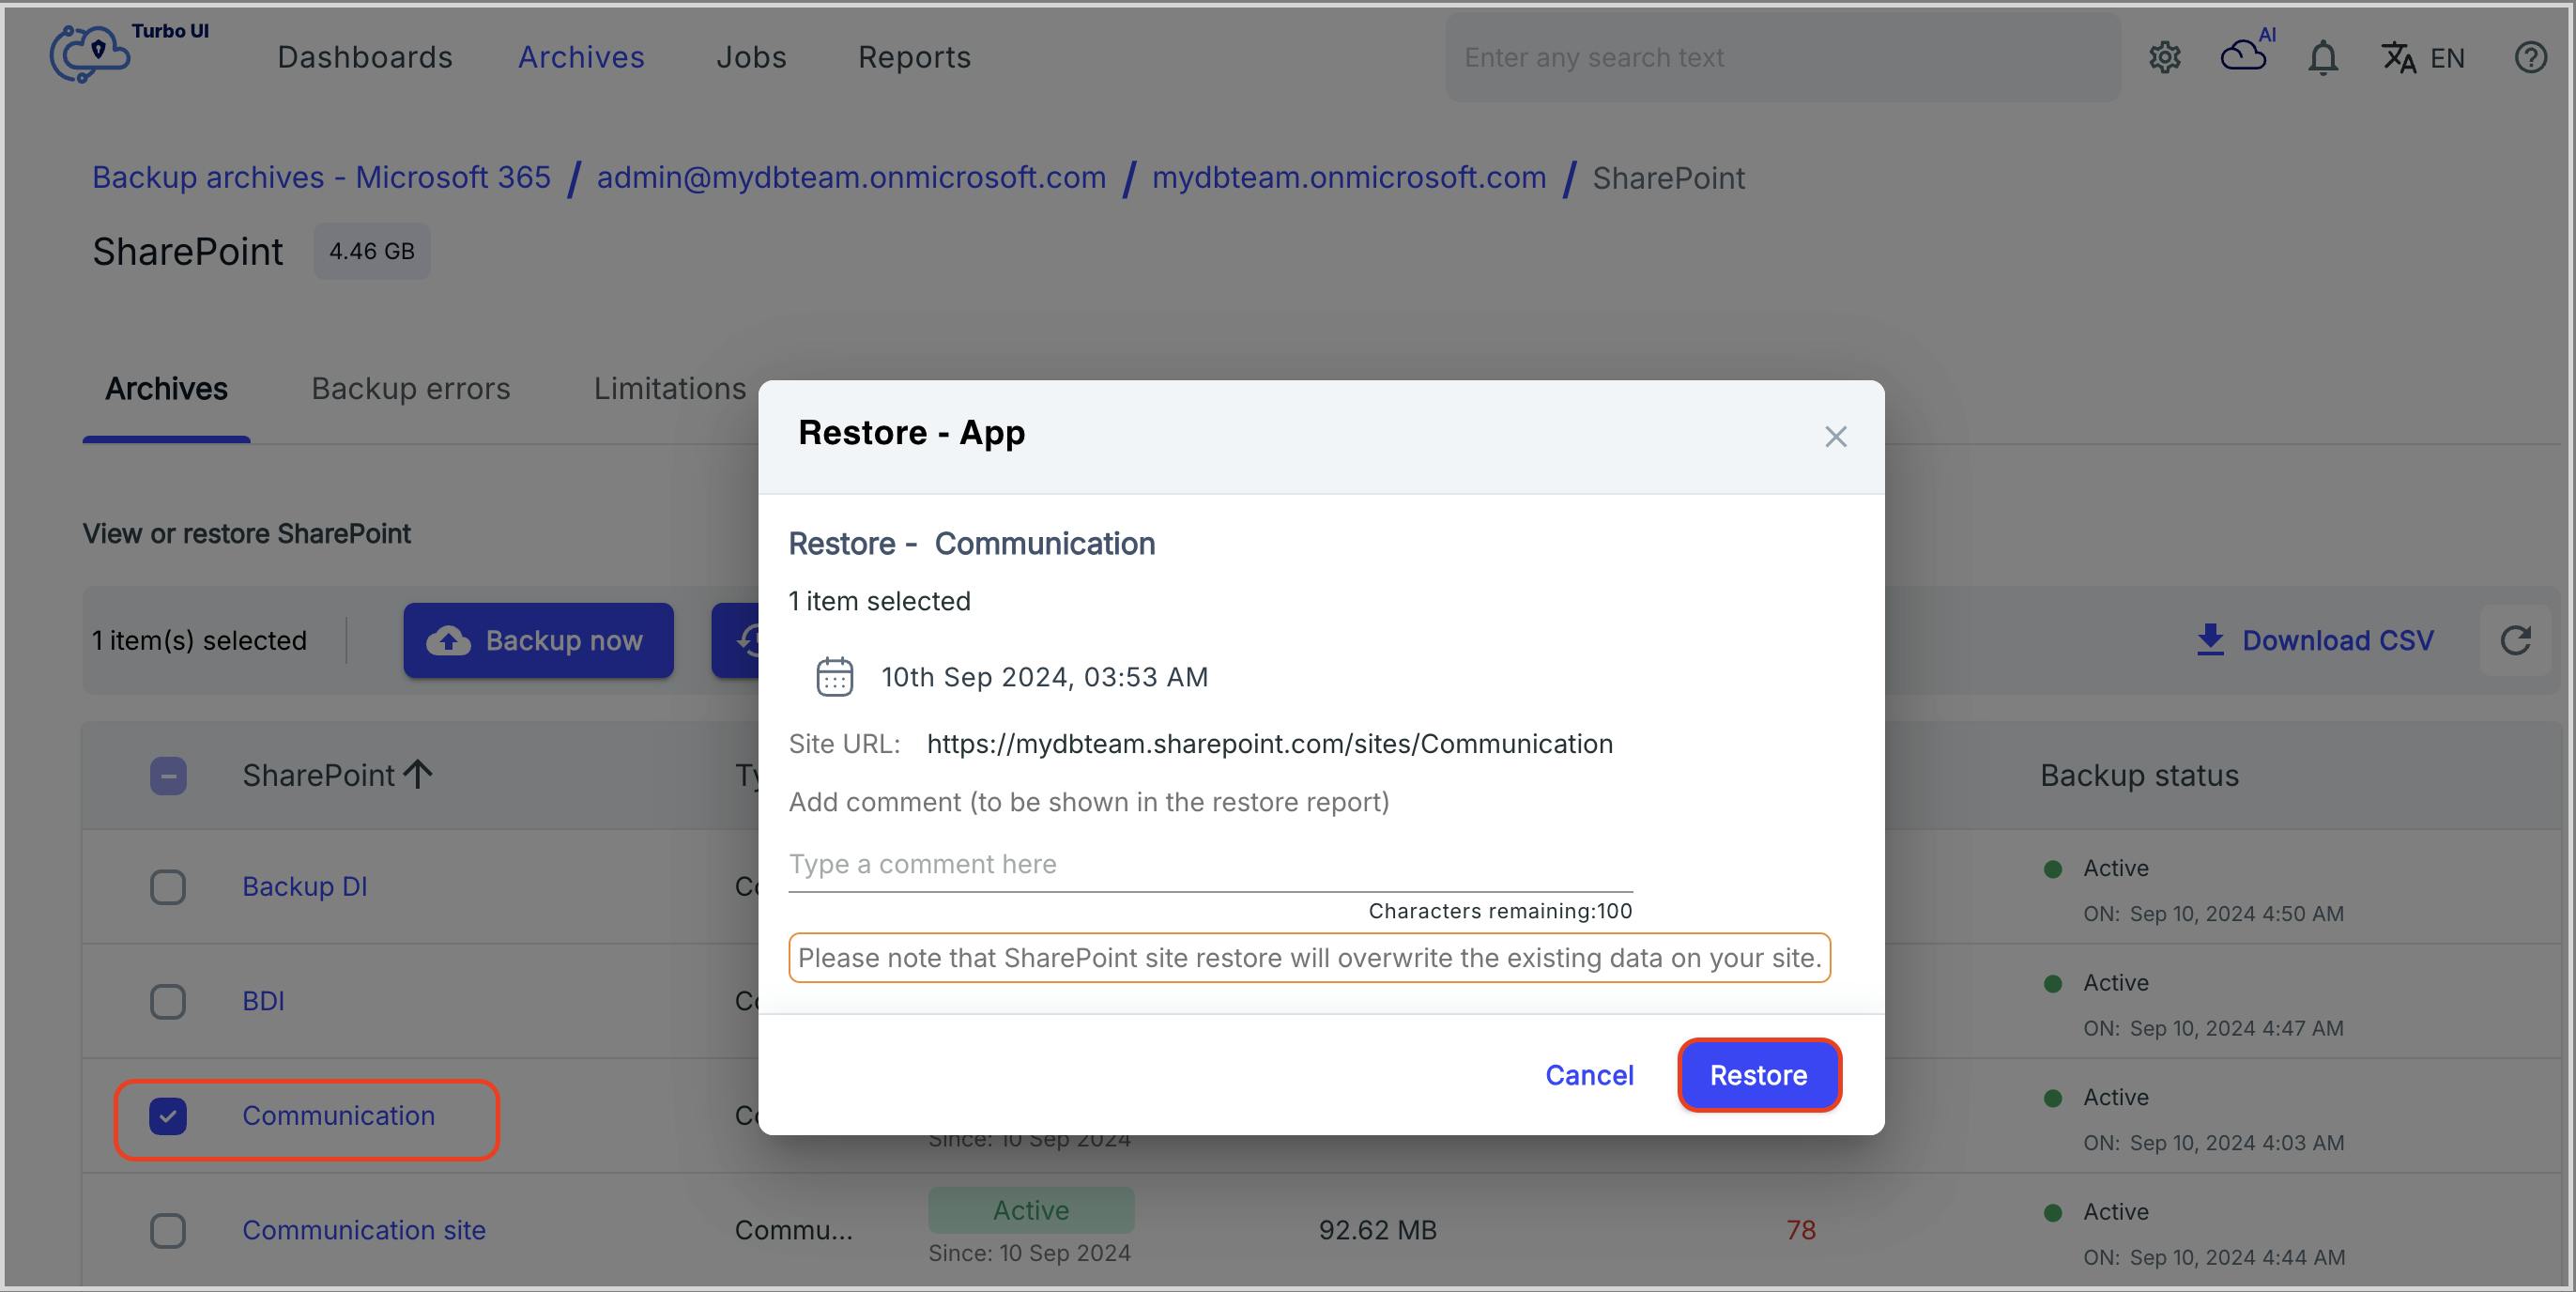Click the comment input in Restore dialog
The image size is (2576, 1292).
point(1210,864)
